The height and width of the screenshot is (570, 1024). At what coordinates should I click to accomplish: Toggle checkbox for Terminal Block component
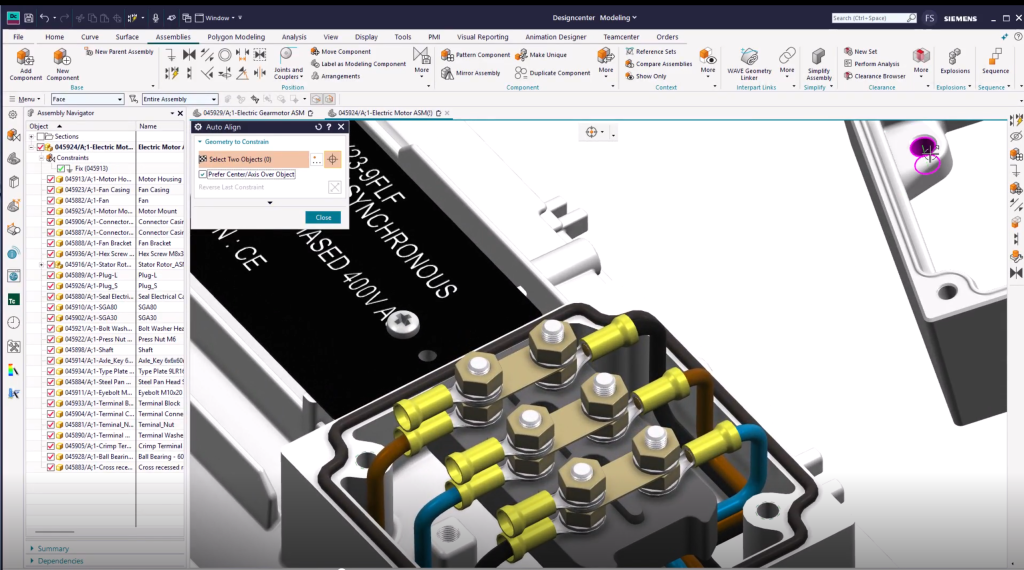click(51, 404)
